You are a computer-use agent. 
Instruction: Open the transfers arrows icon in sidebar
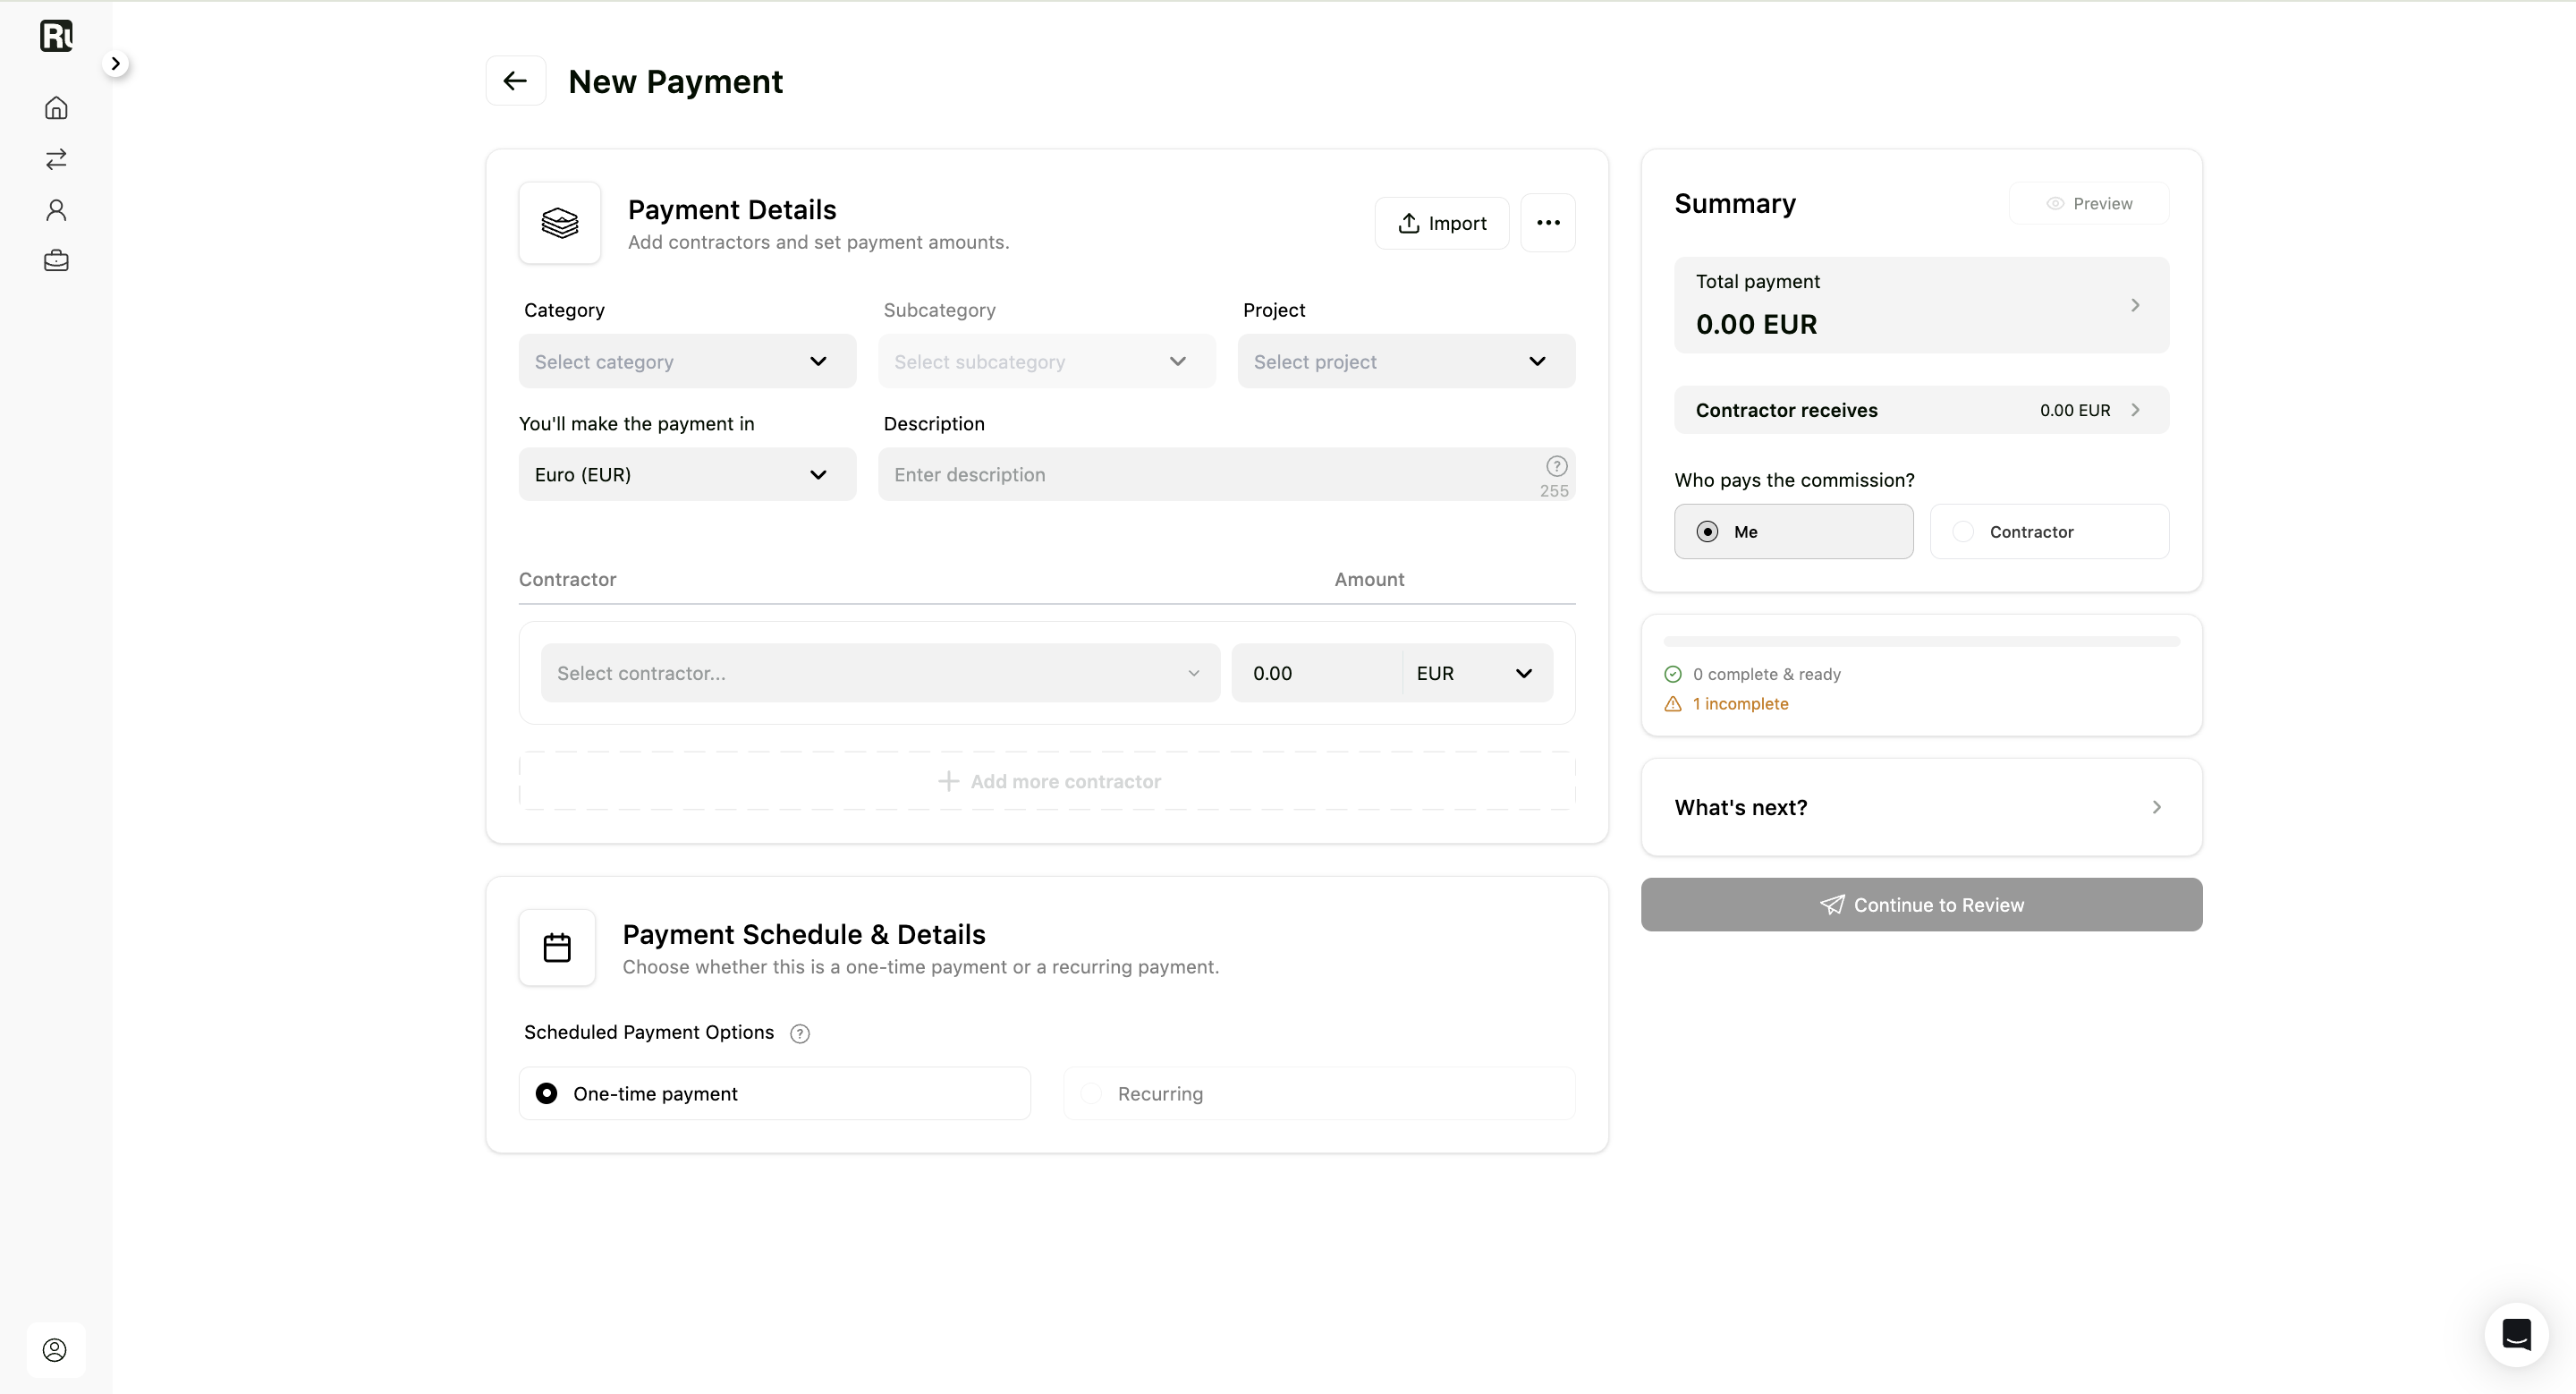[56, 159]
